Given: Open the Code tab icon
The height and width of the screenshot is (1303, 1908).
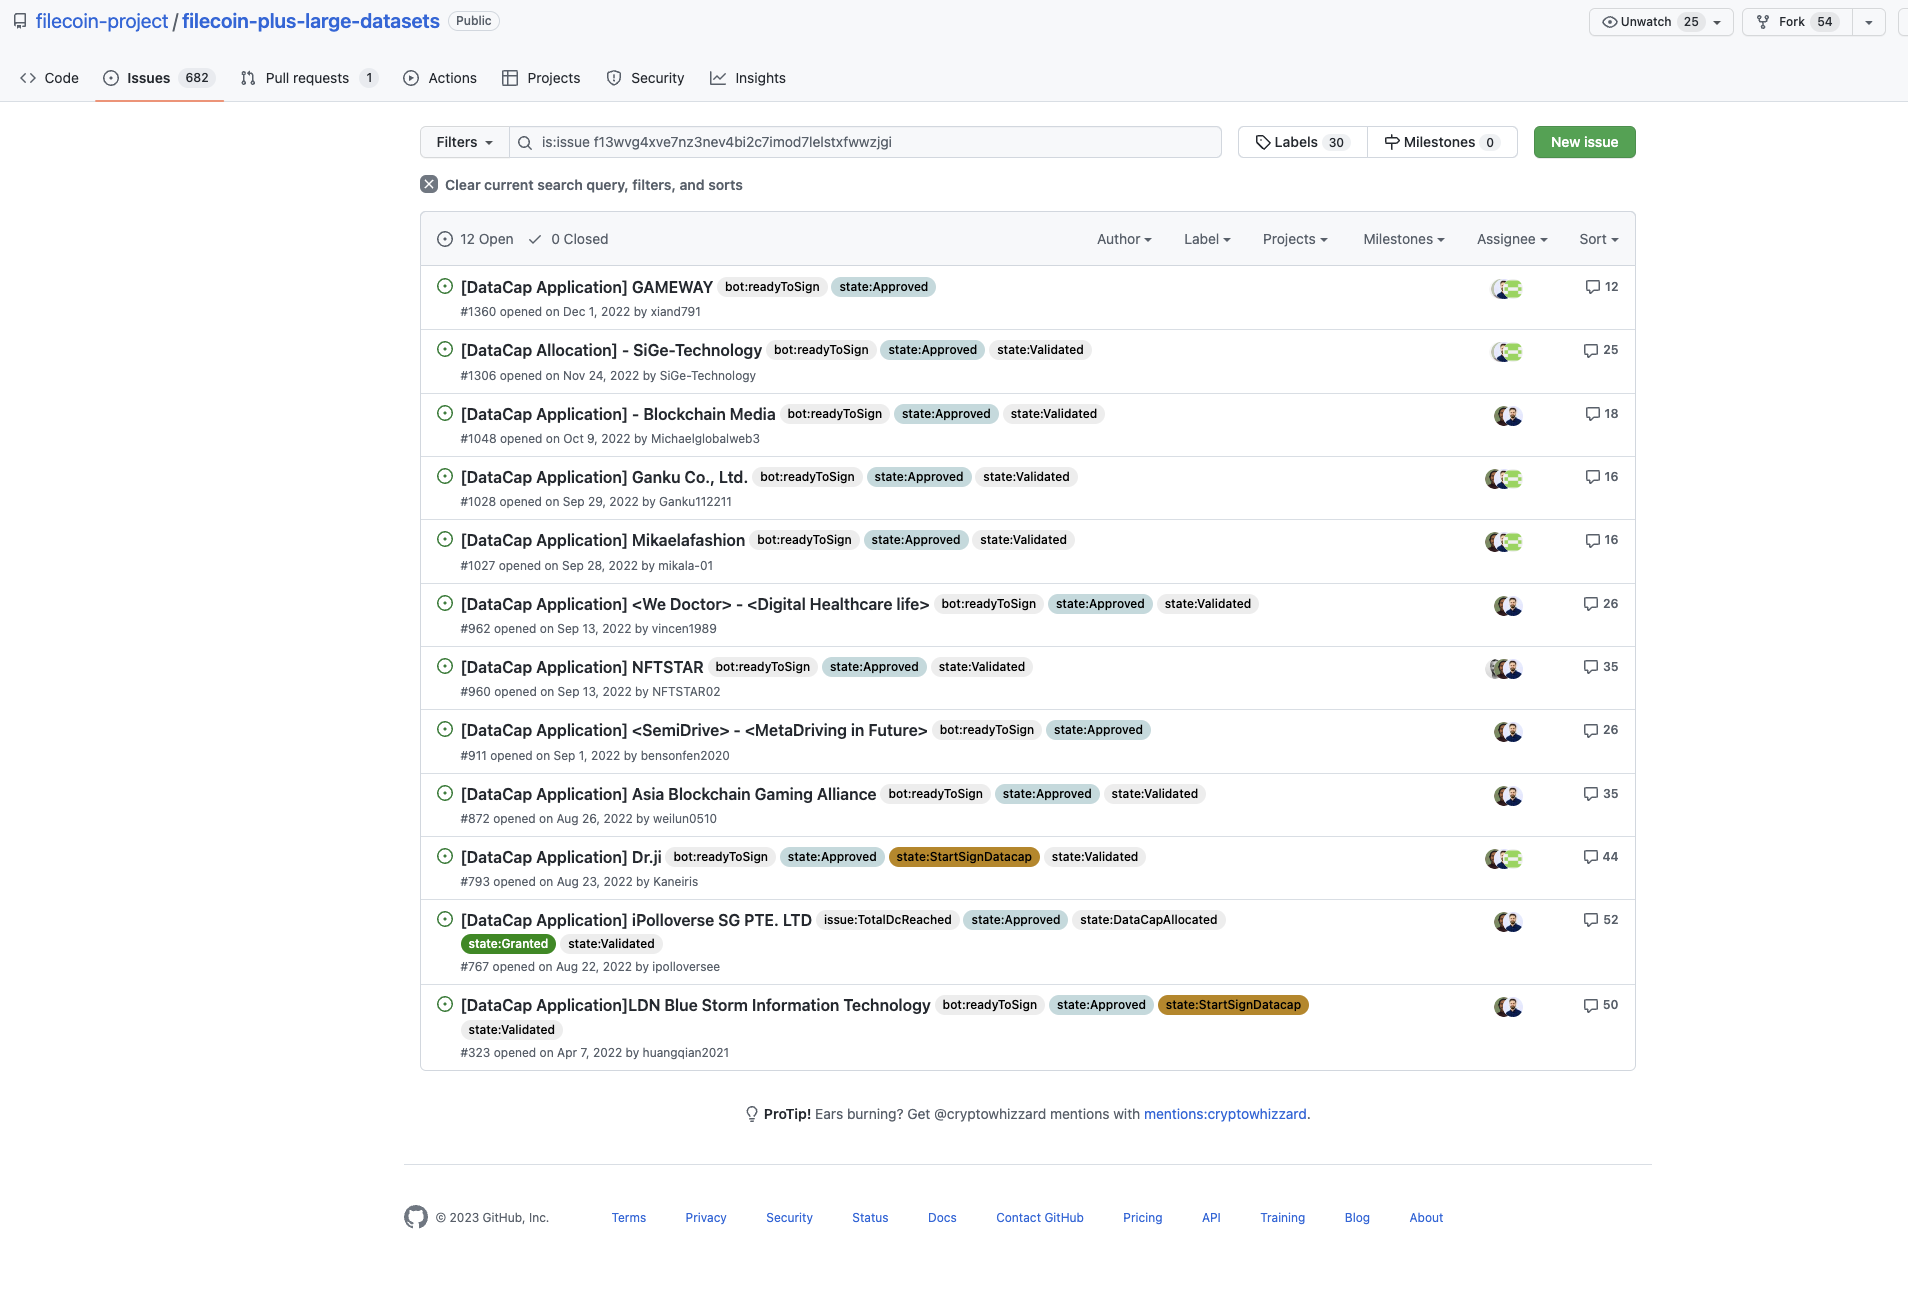Looking at the screenshot, I should [27, 78].
